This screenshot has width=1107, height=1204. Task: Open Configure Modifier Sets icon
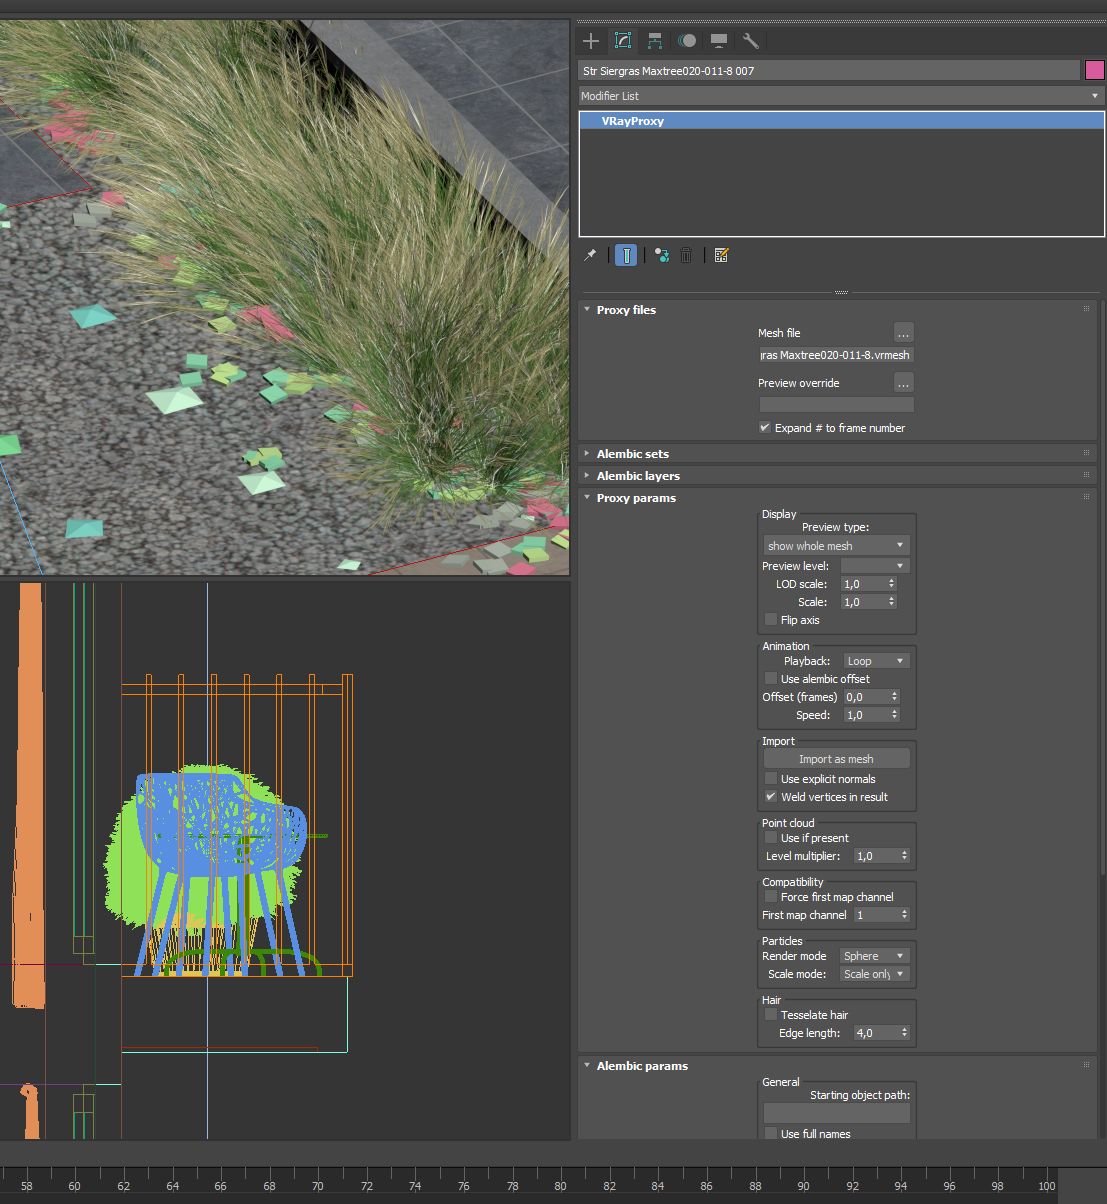[x=722, y=255]
